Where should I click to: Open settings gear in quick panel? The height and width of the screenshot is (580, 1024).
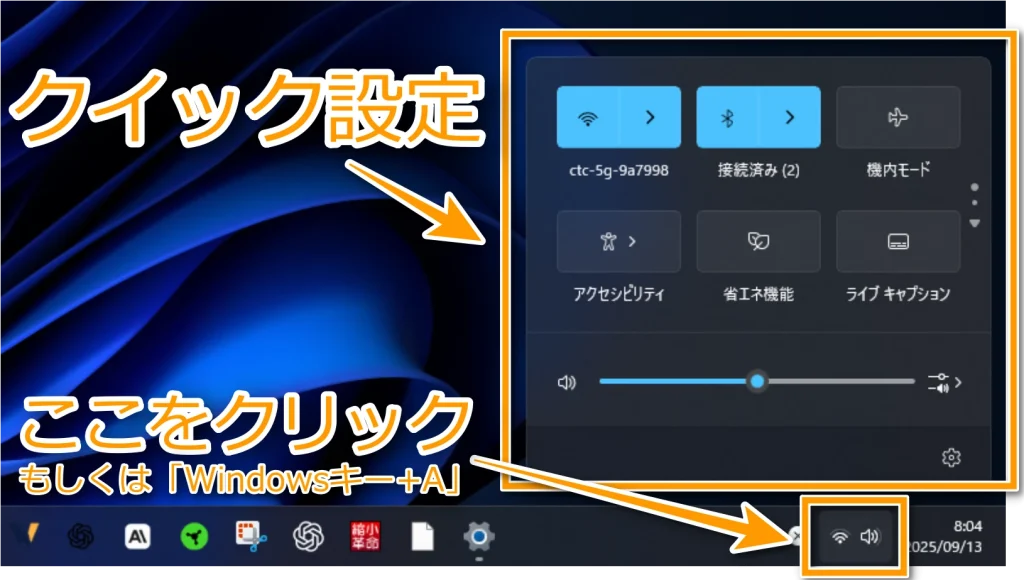point(951,457)
